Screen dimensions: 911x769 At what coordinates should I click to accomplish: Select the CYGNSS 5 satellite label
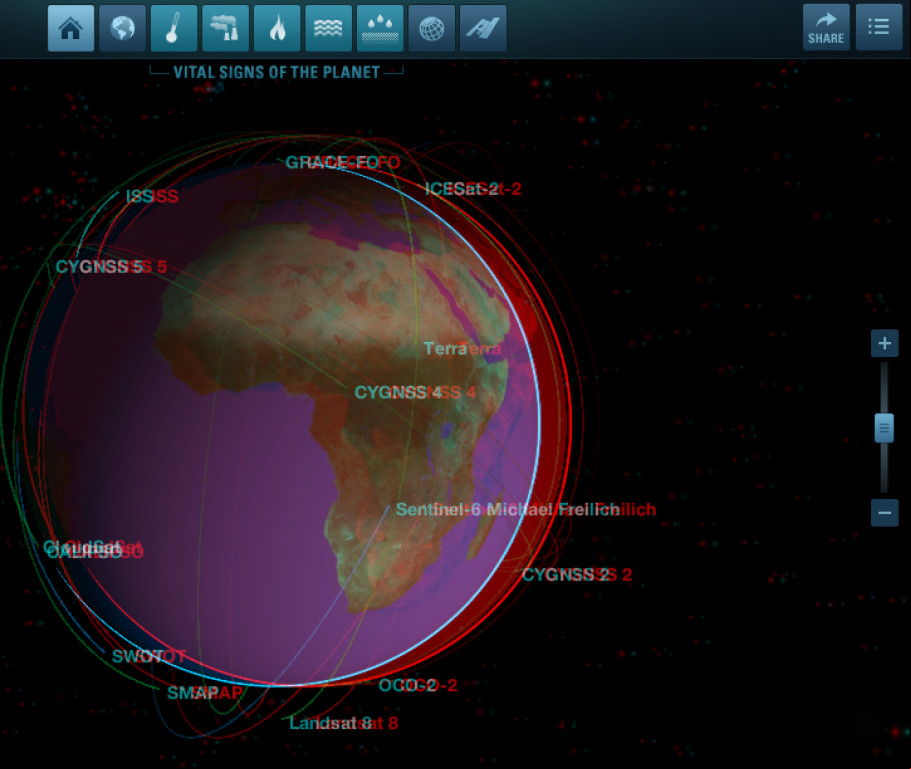coord(111,267)
